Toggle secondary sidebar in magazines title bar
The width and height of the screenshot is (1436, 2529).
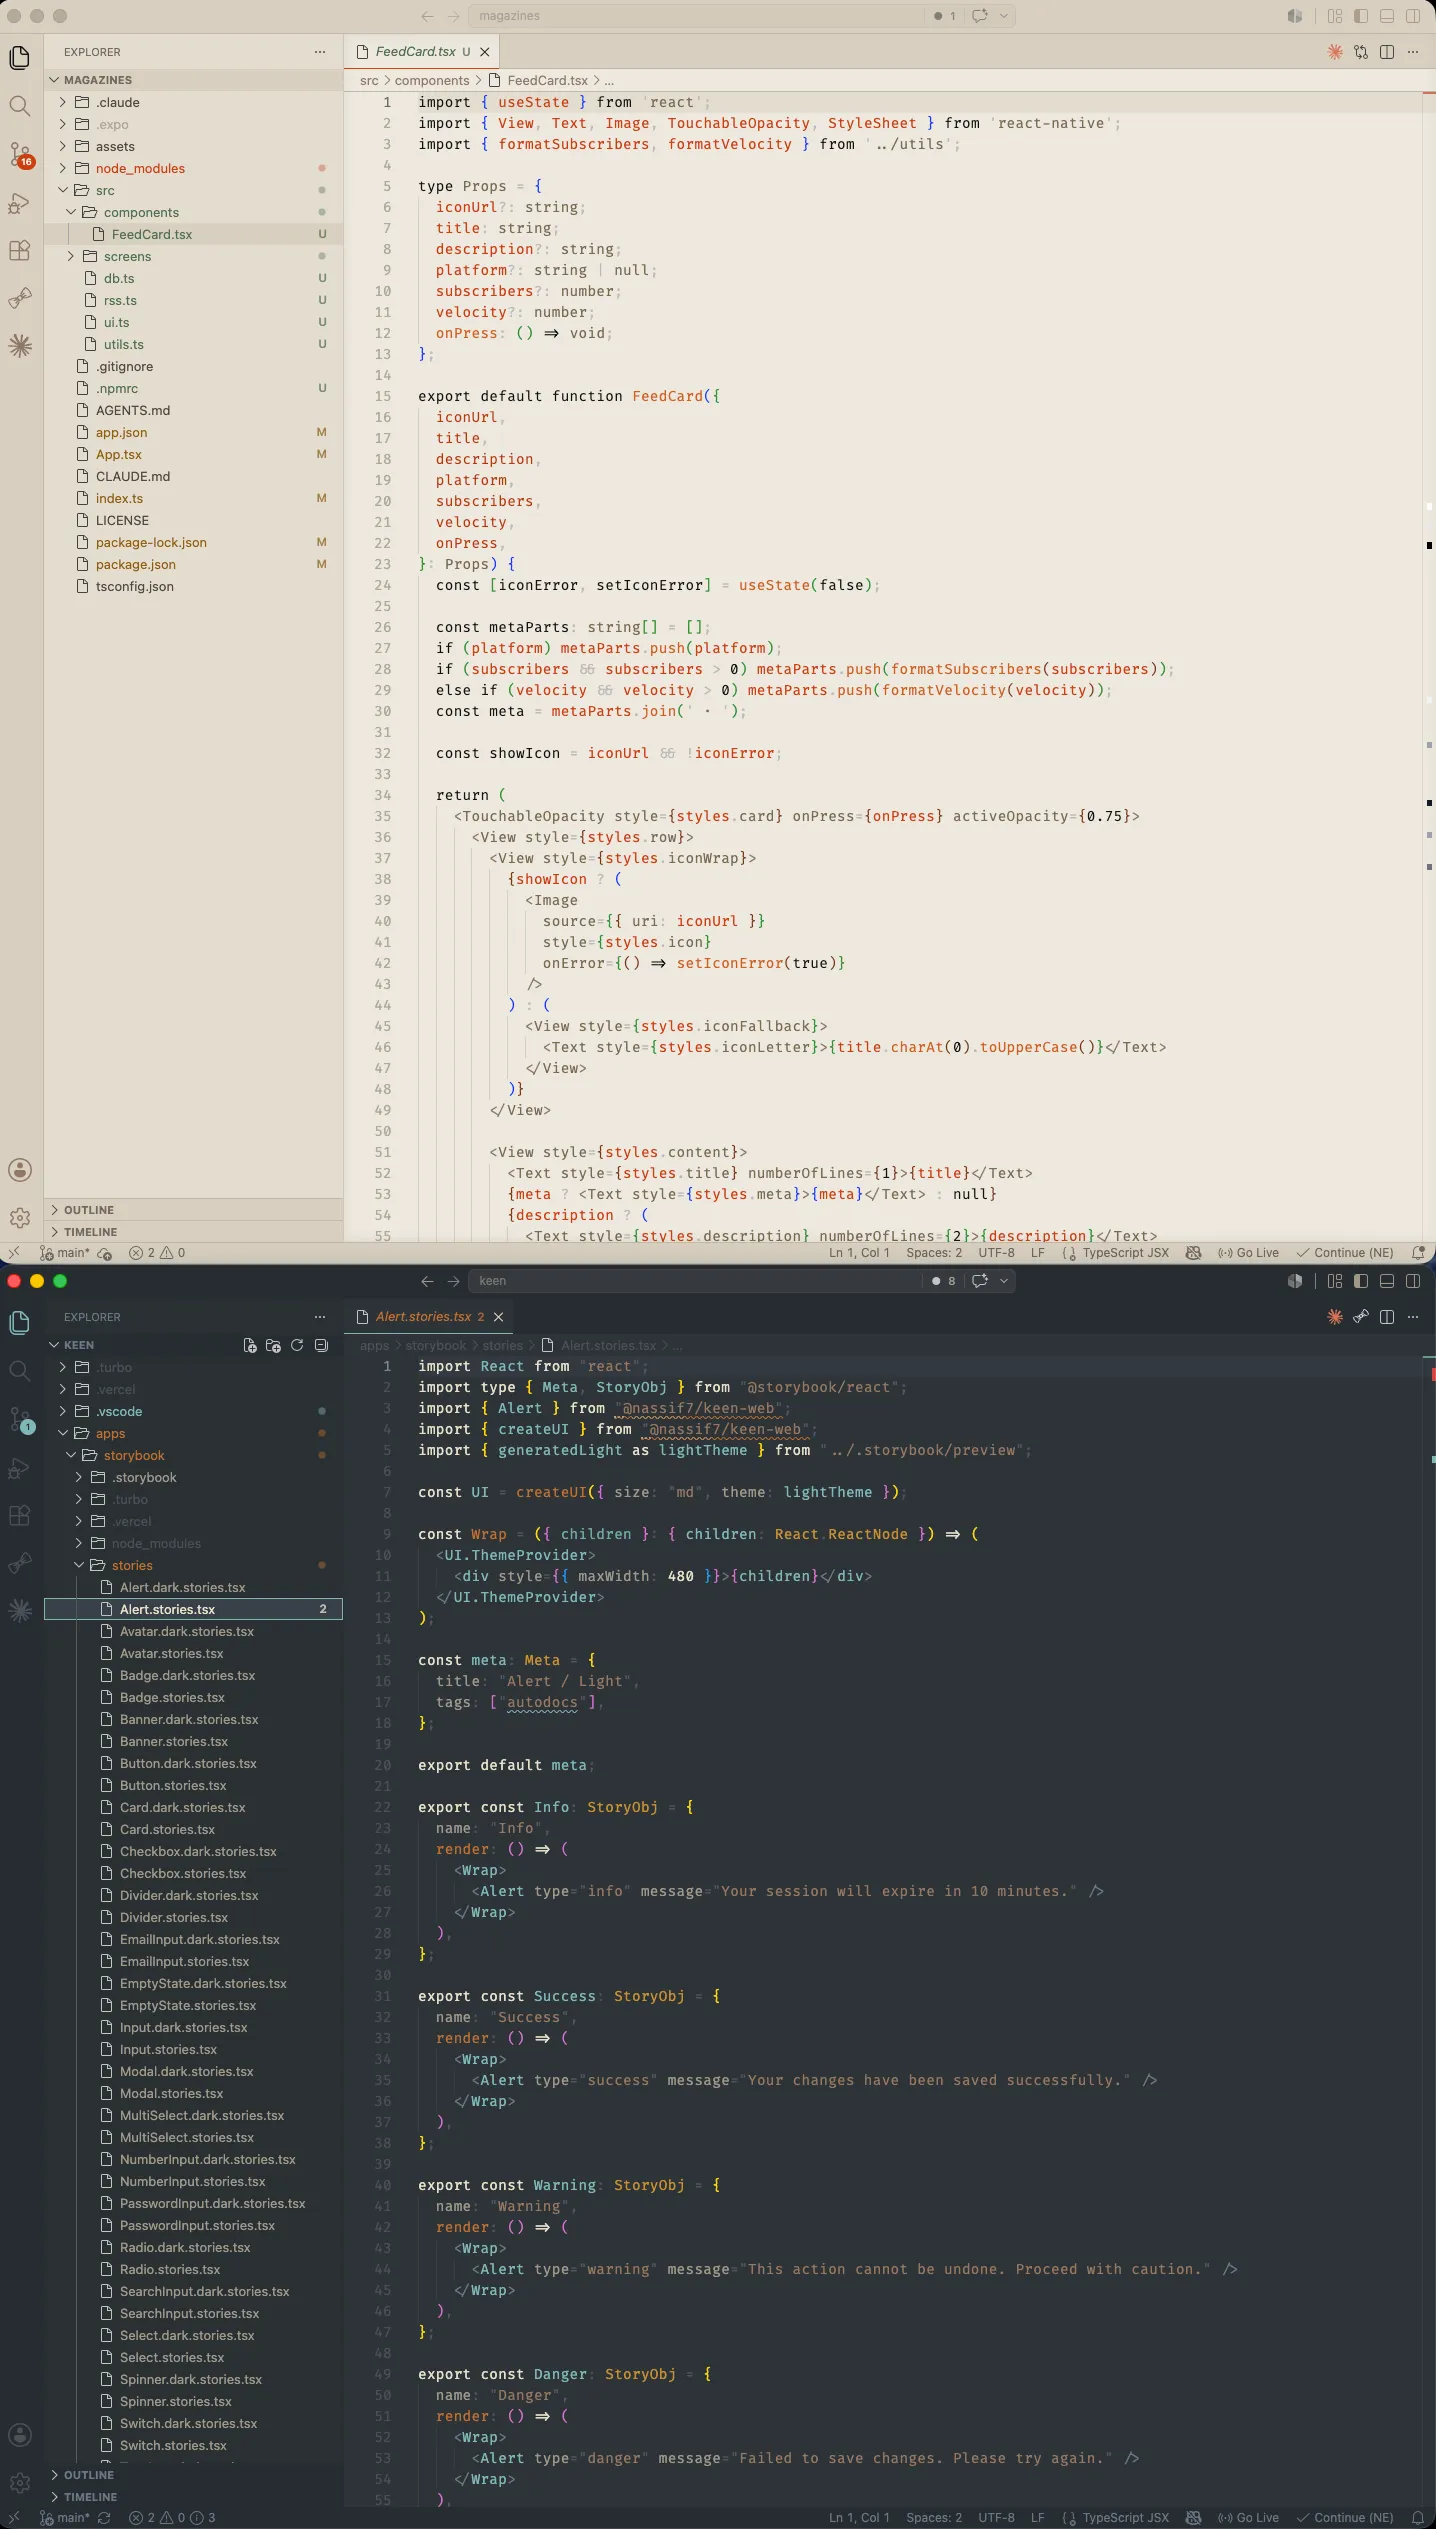pos(1413,16)
